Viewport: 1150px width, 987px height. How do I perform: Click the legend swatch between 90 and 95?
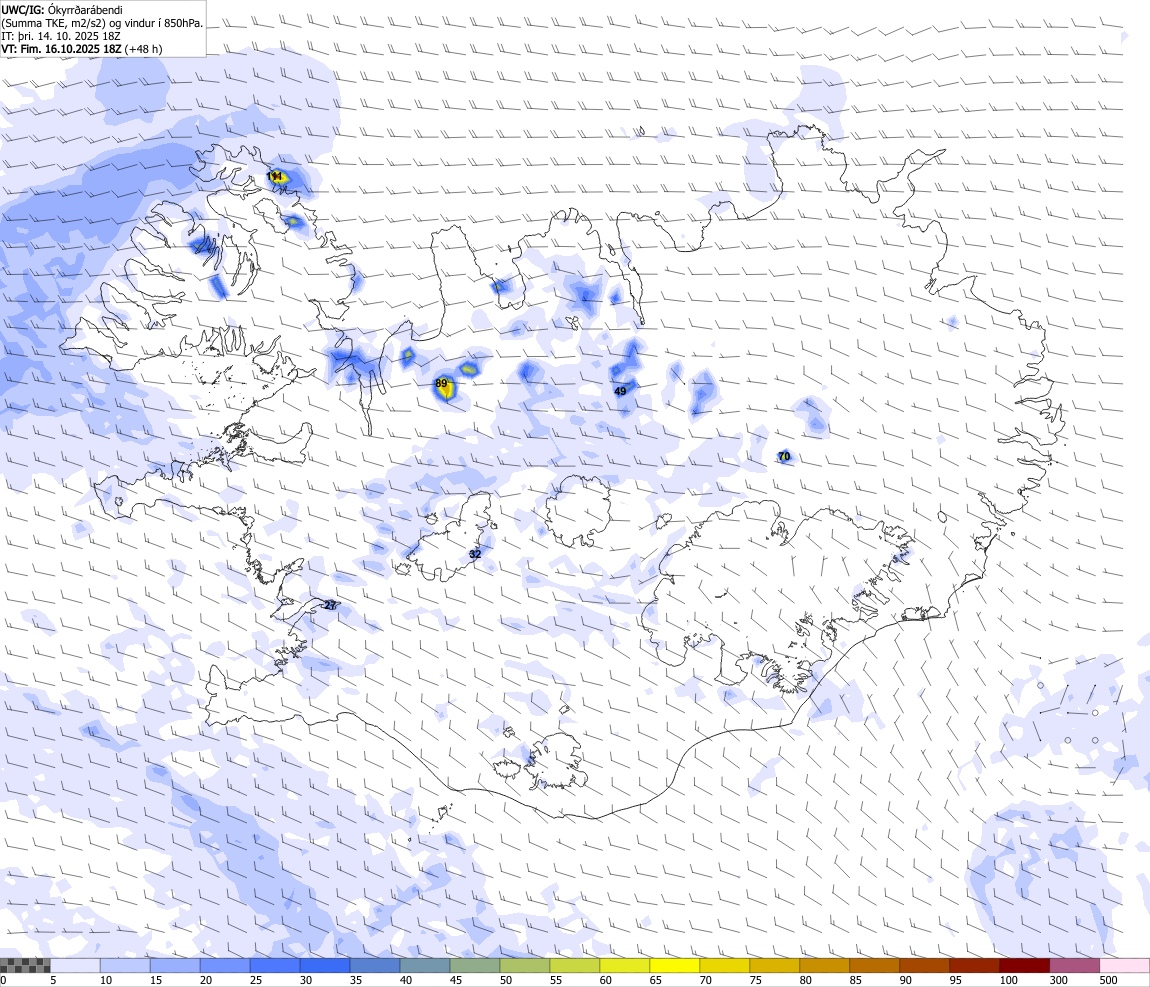tap(925, 965)
